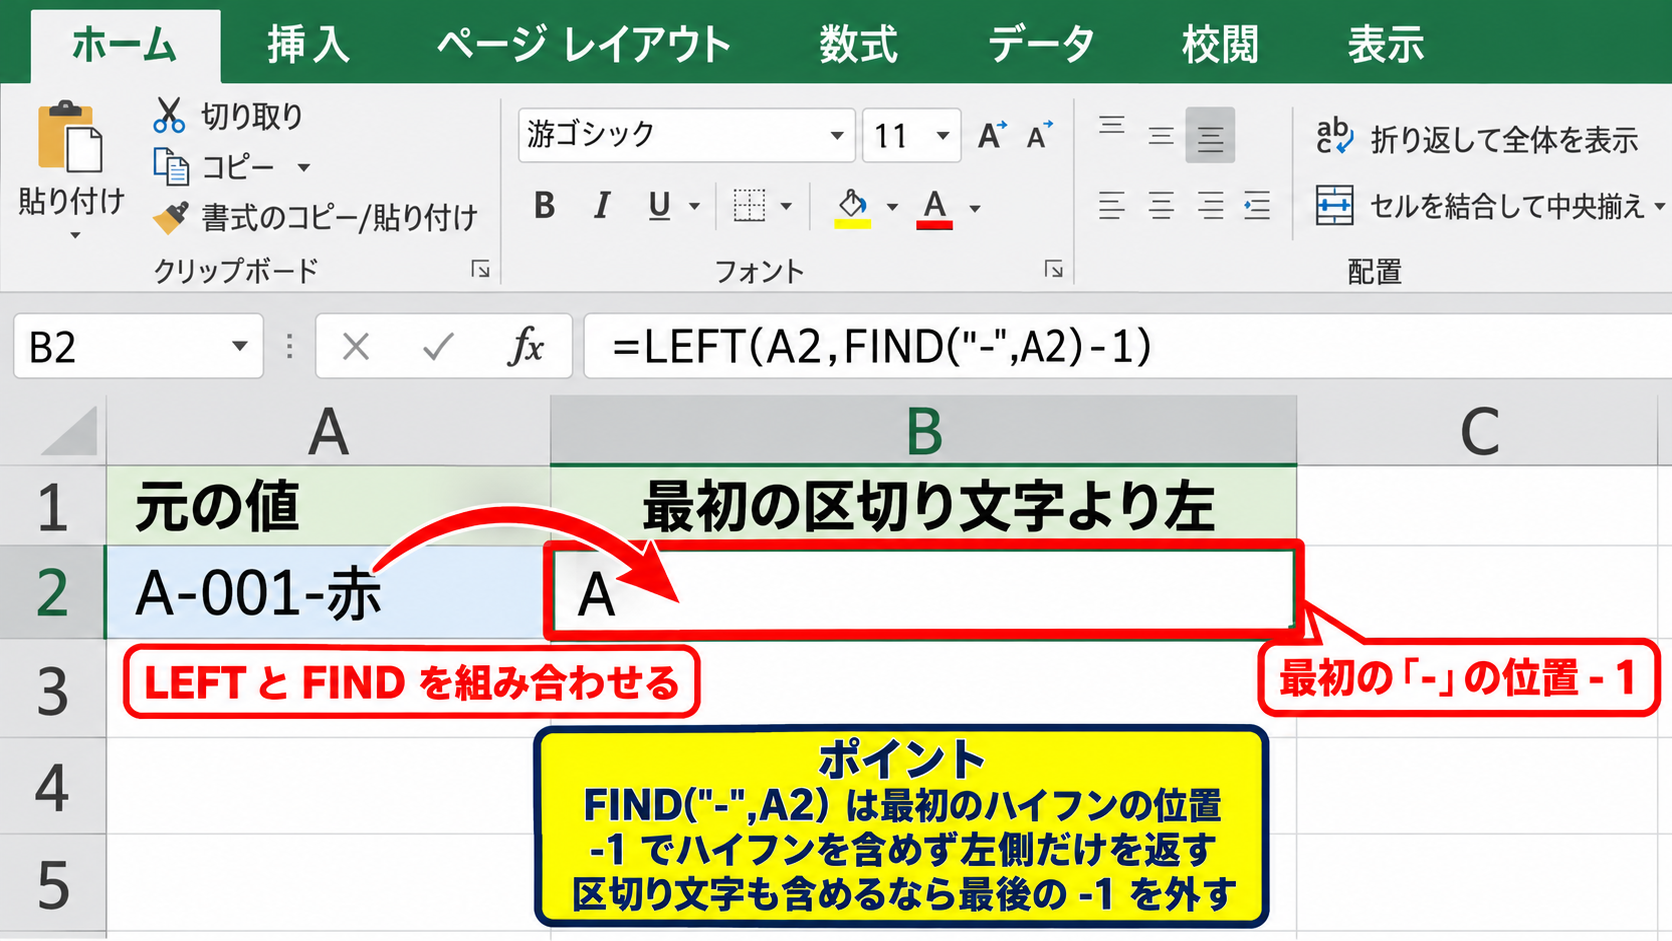
Task: Decrease font size with the smaller A
Action: (x=1039, y=135)
